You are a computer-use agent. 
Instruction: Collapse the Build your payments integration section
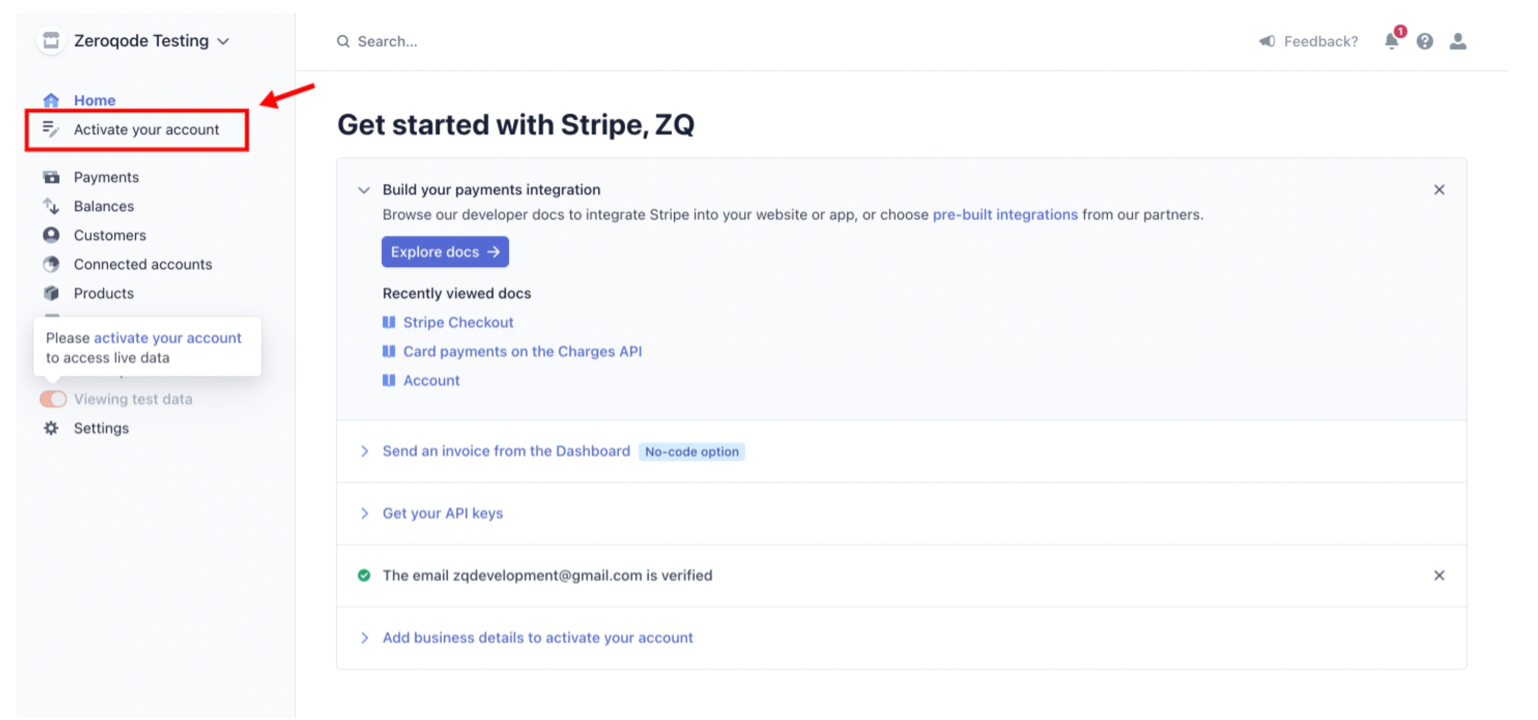(364, 189)
